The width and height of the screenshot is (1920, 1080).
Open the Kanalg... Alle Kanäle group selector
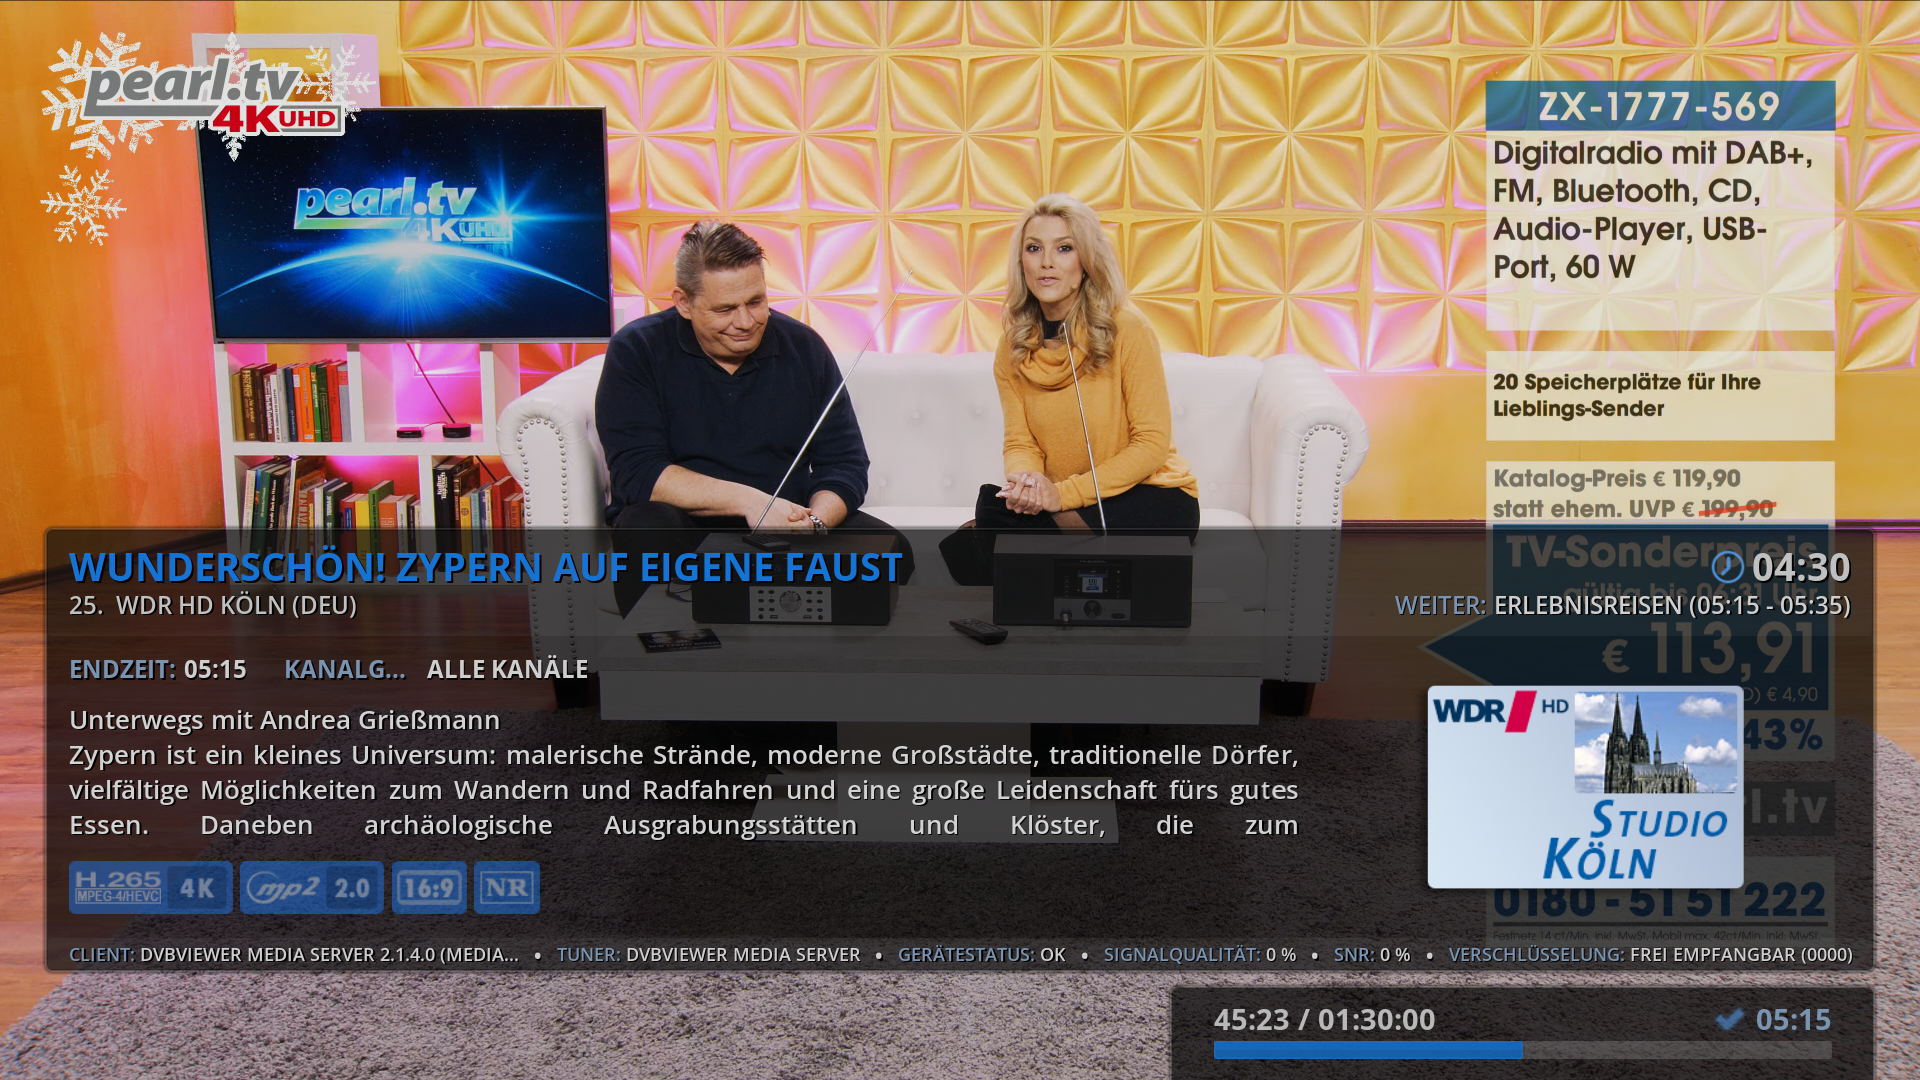point(436,669)
